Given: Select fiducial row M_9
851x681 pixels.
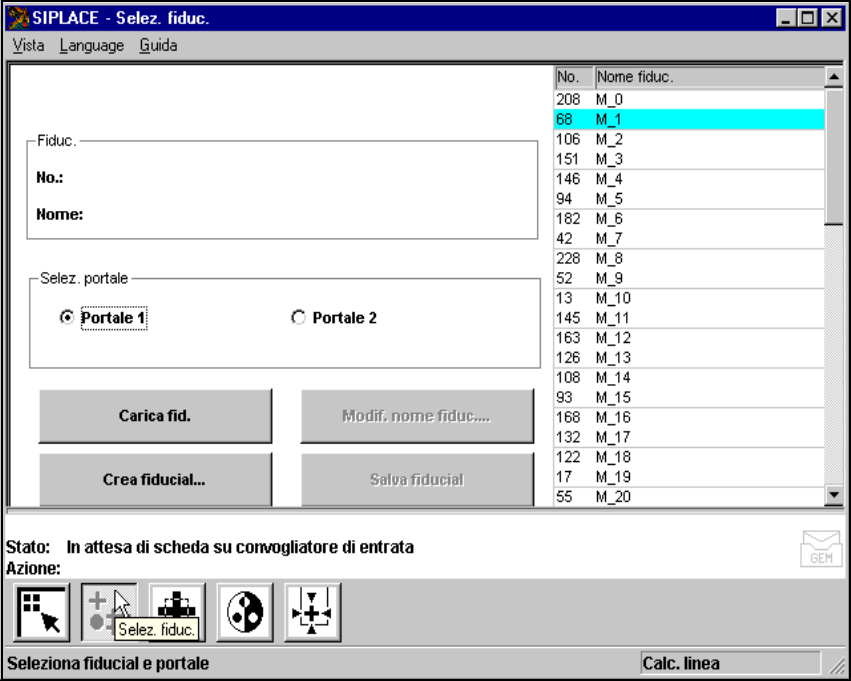Looking at the screenshot, I should click(689, 278).
